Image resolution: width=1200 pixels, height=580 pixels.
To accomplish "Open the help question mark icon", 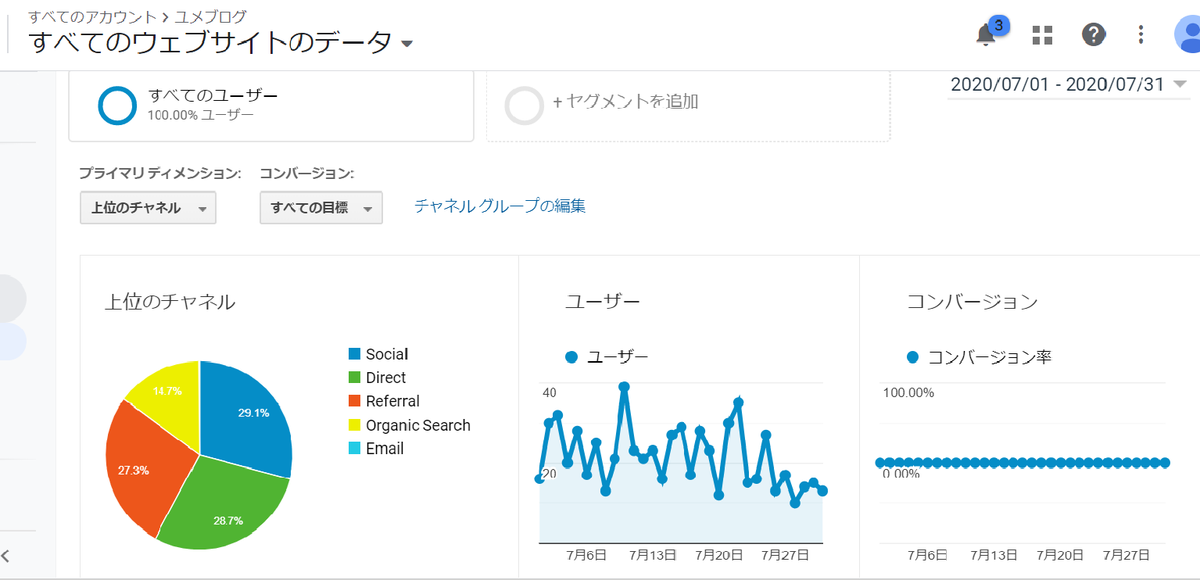I will click(1094, 35).
